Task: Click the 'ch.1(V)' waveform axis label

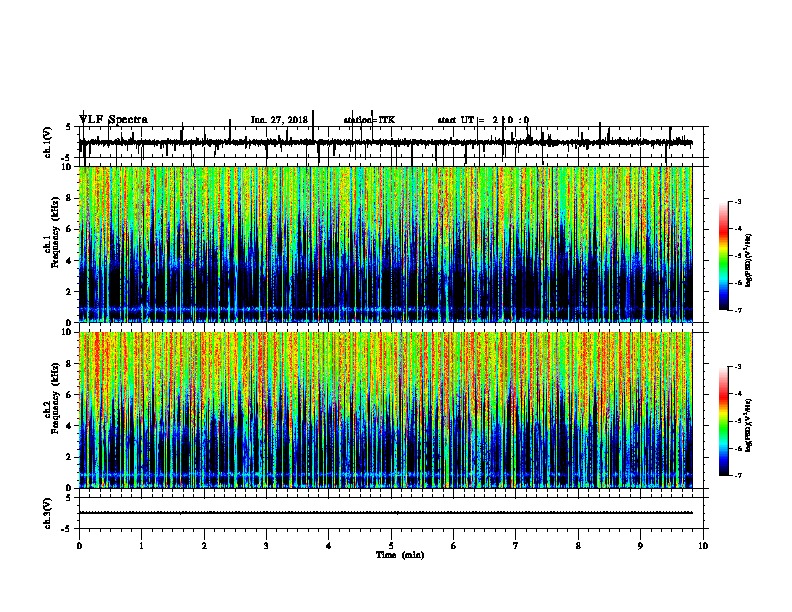Action: (48, 142)
